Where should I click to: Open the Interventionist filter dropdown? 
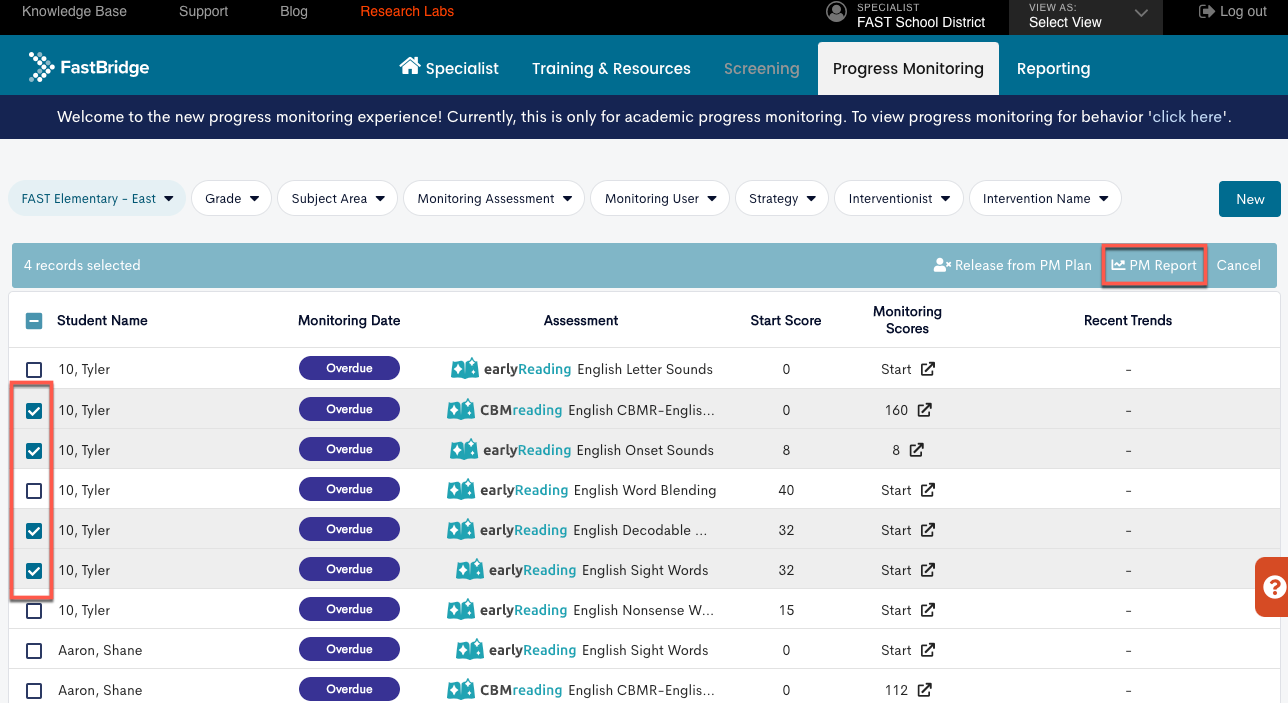click(899, 198)
